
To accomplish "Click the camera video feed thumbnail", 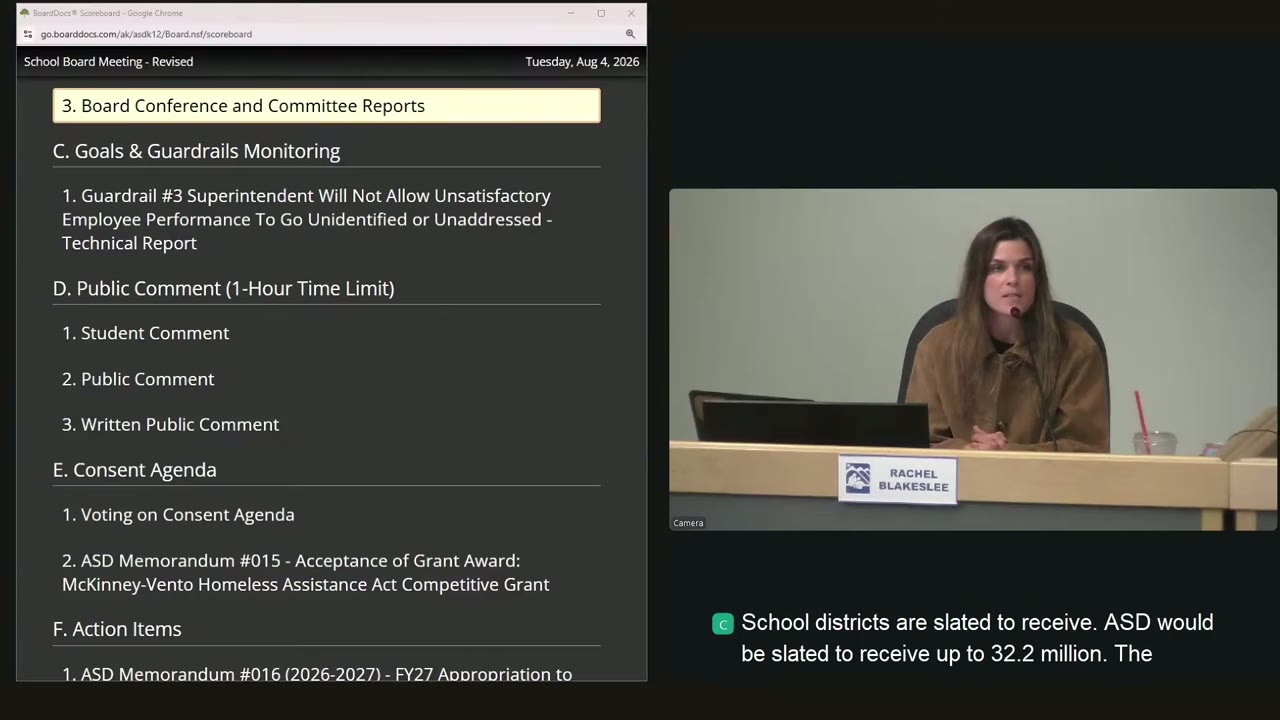I will (973, 359).
